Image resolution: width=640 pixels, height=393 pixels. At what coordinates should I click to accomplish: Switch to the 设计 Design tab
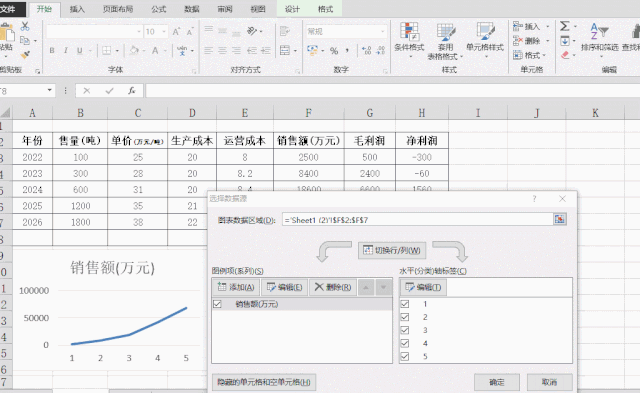(292, 9)
